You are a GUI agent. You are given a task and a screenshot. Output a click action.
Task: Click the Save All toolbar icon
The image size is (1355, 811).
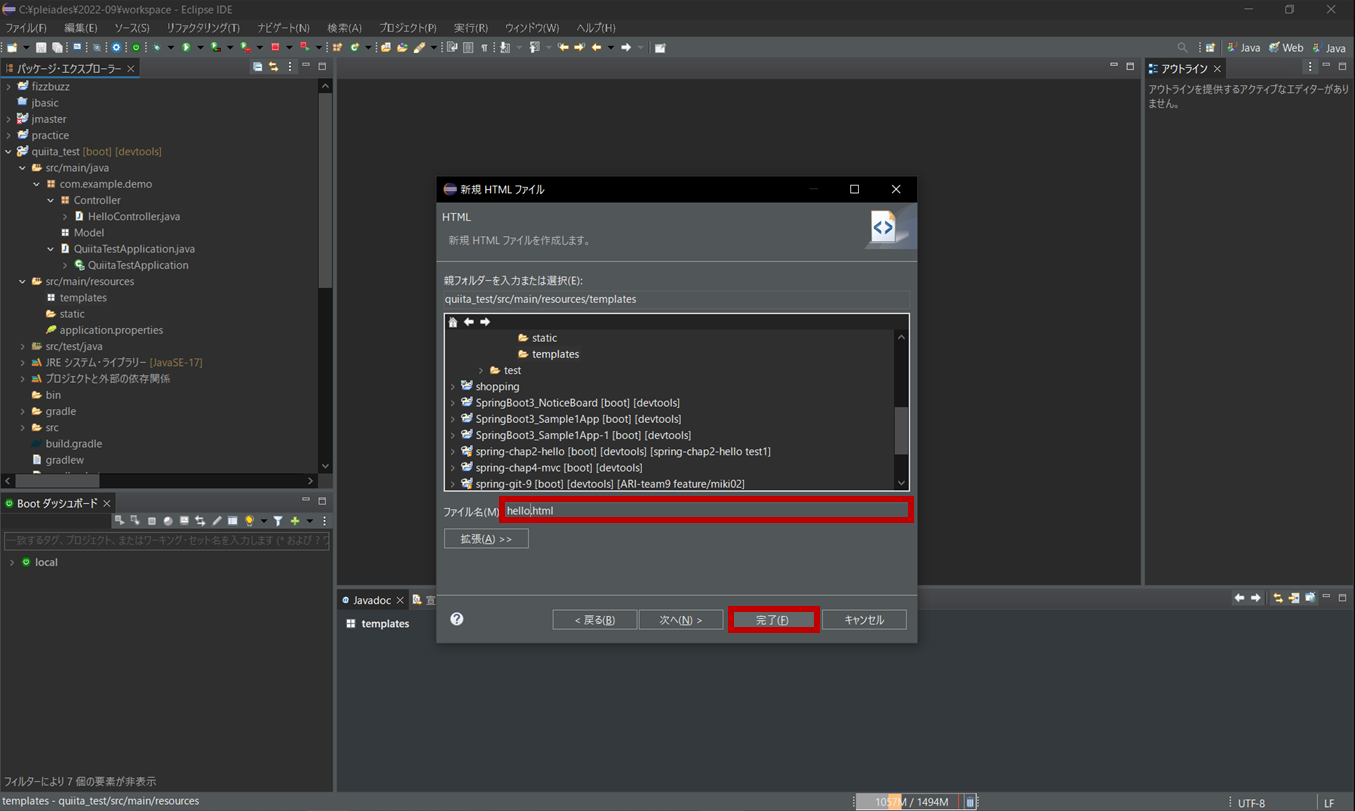58,47
